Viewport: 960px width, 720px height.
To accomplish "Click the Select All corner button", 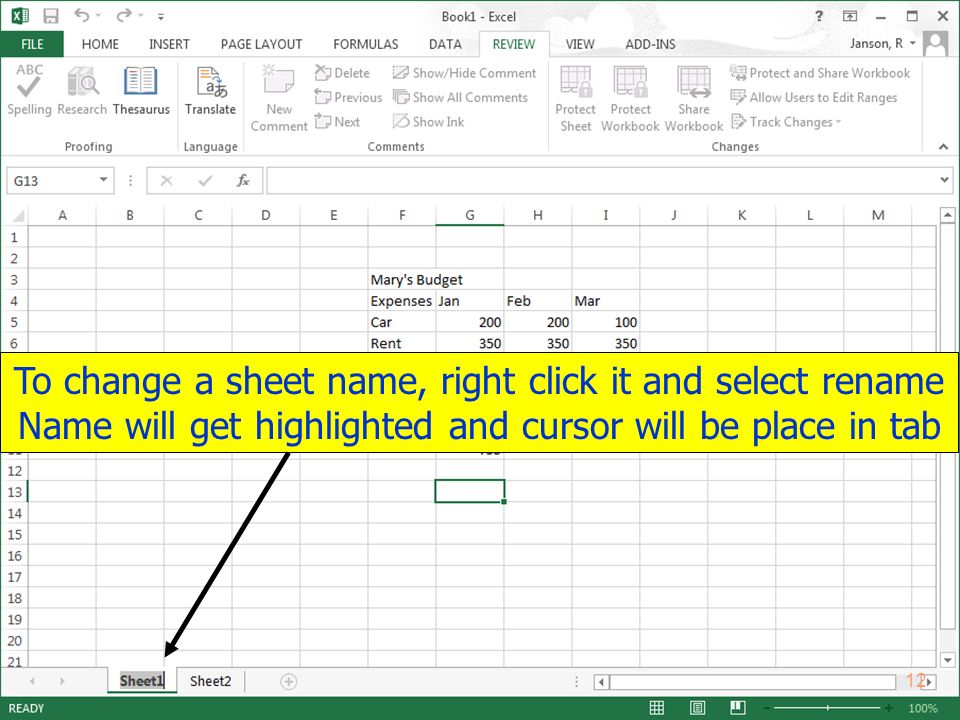I will click(18, 216).
